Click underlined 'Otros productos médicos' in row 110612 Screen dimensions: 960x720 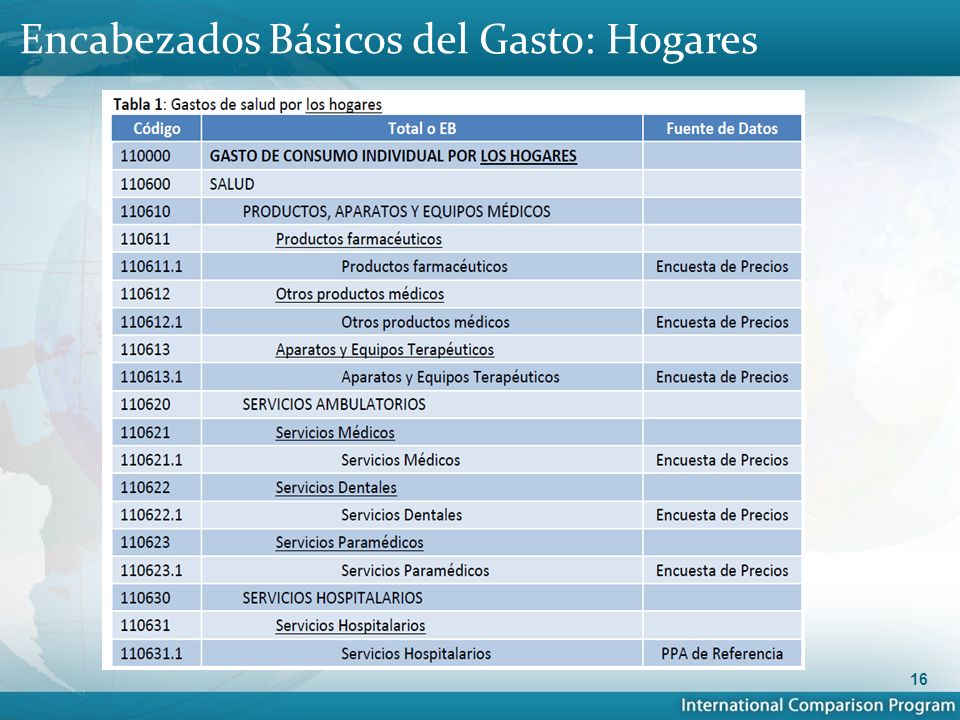tap(359, 294)
